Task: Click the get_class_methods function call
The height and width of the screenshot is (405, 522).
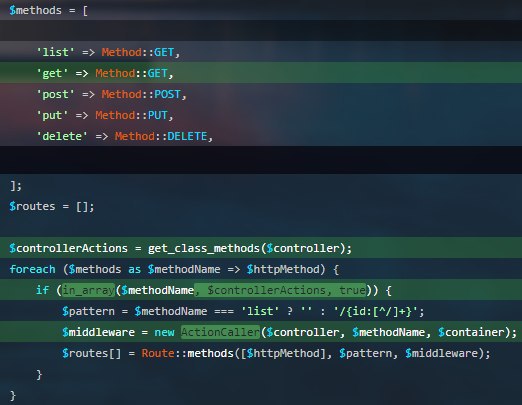Action: pyautogui.click(x=204, y=248)
